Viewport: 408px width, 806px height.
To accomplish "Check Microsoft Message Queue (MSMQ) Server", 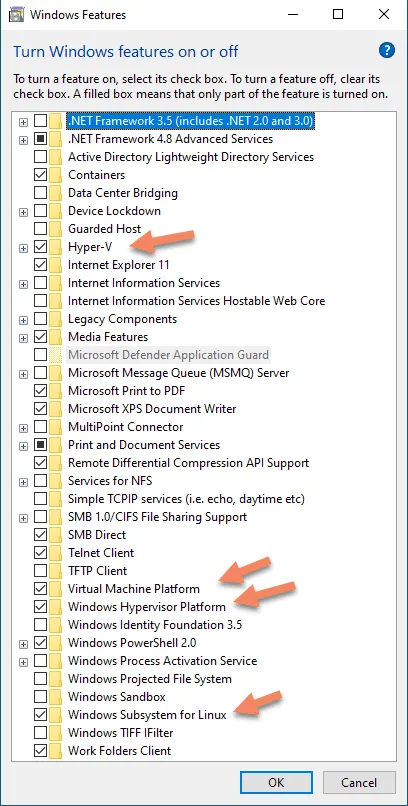I will pos(40,373).
